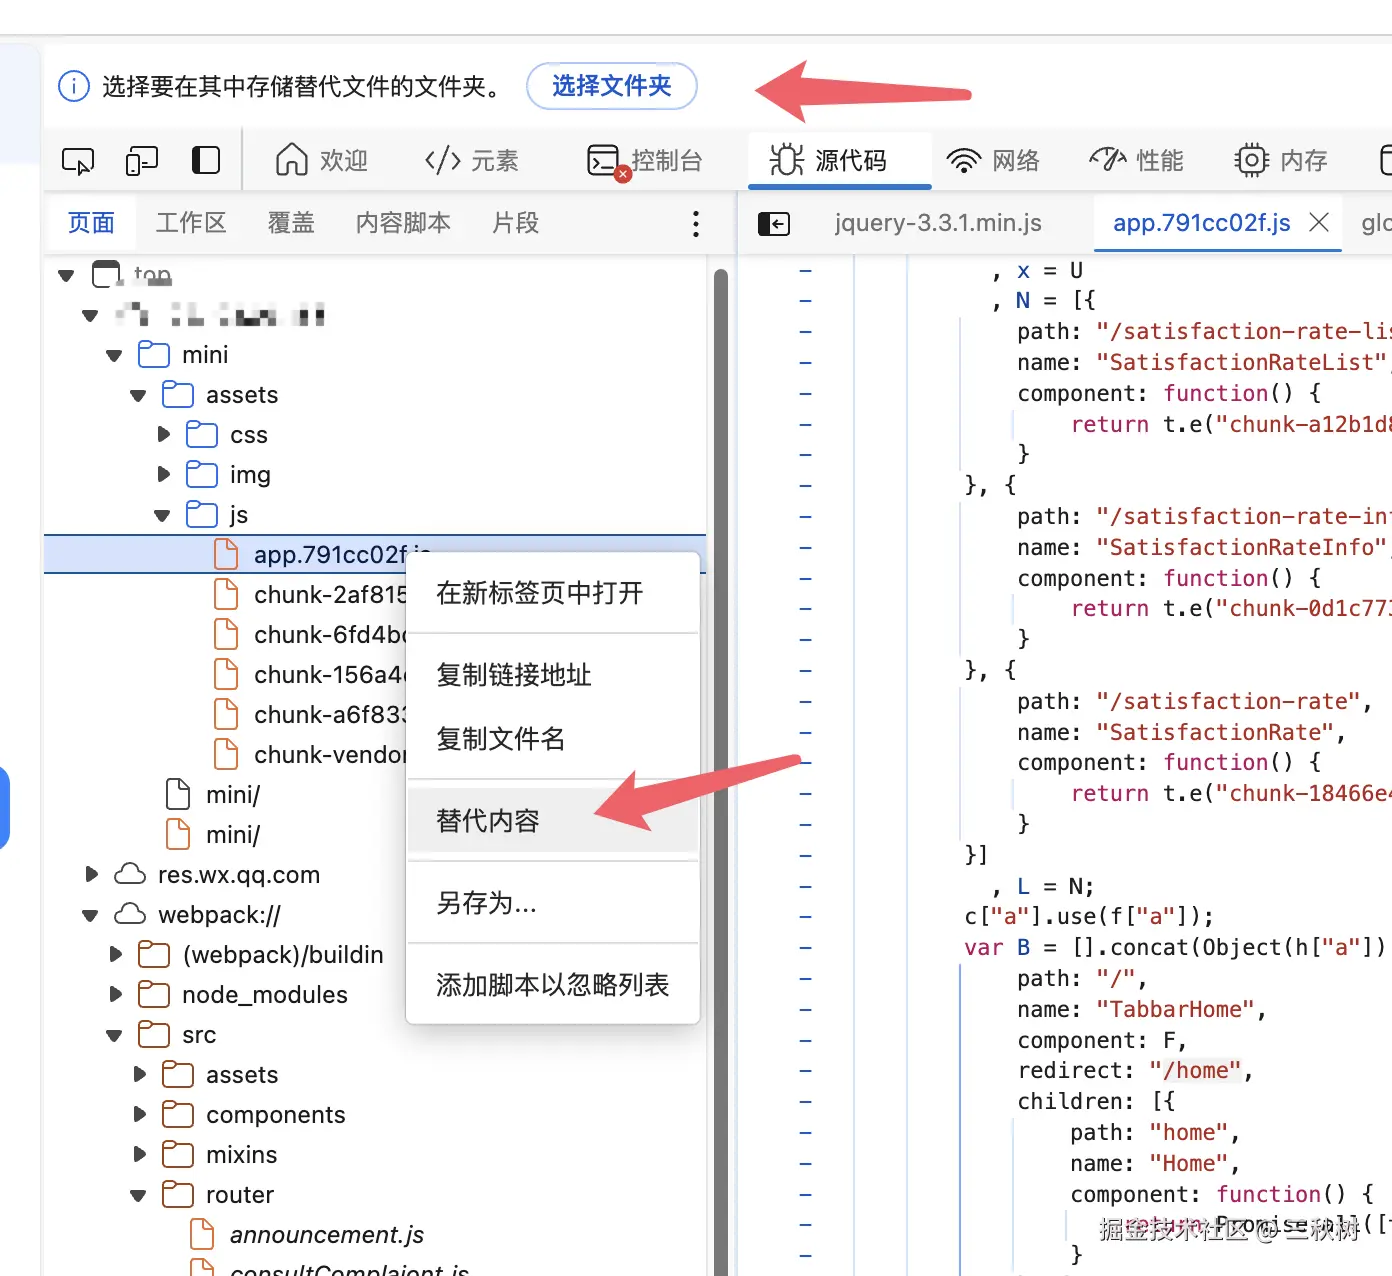Choose 另存为... from context menu
This screenshot has height=1276, width=1392.
pyautogui.click(x=552, y=903)
